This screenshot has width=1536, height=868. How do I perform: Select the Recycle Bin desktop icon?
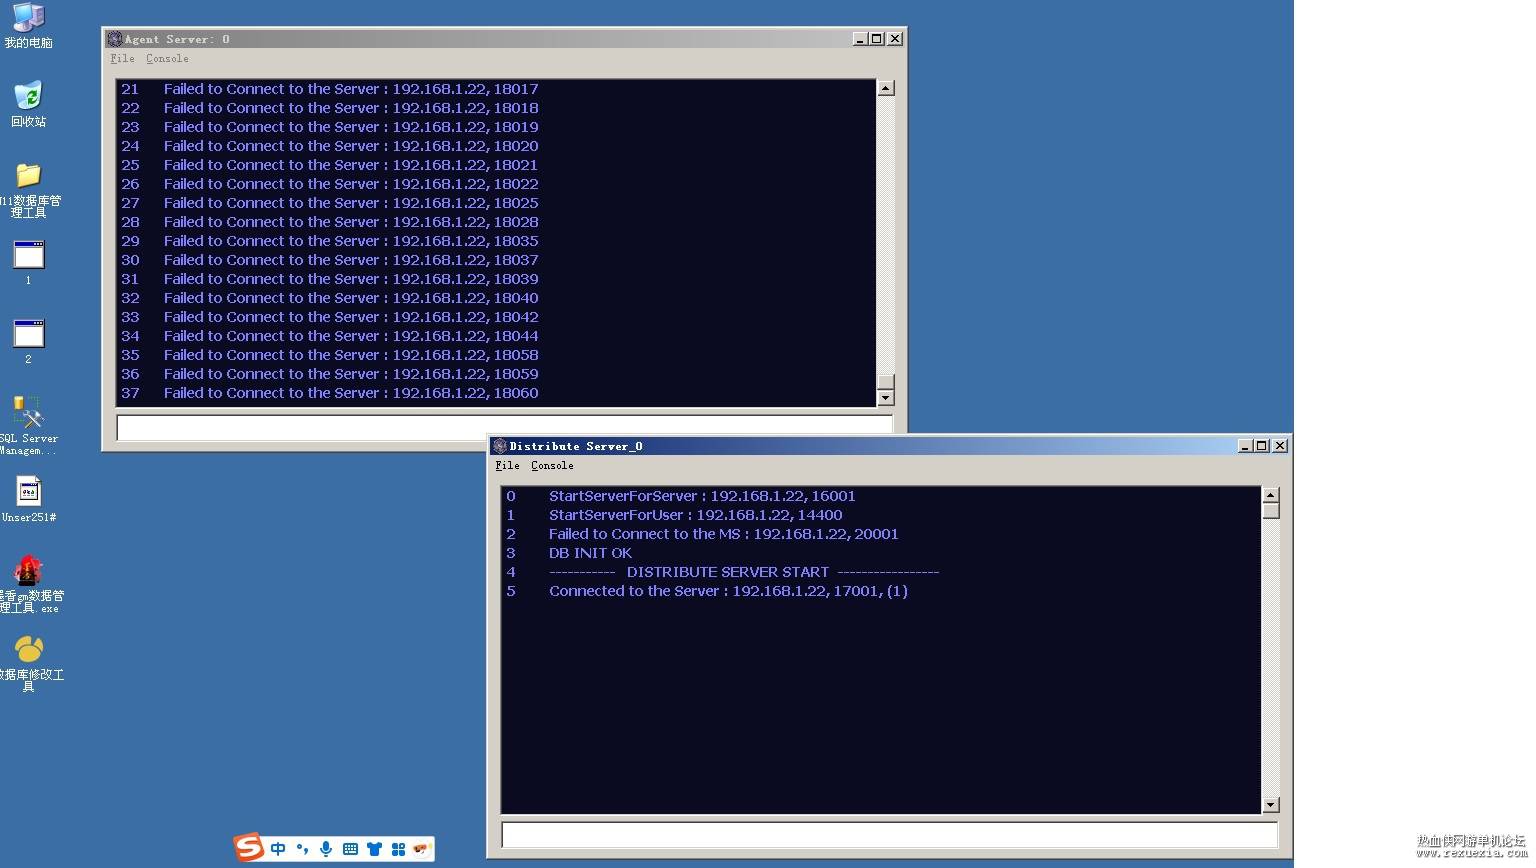(x=28, y=104)
